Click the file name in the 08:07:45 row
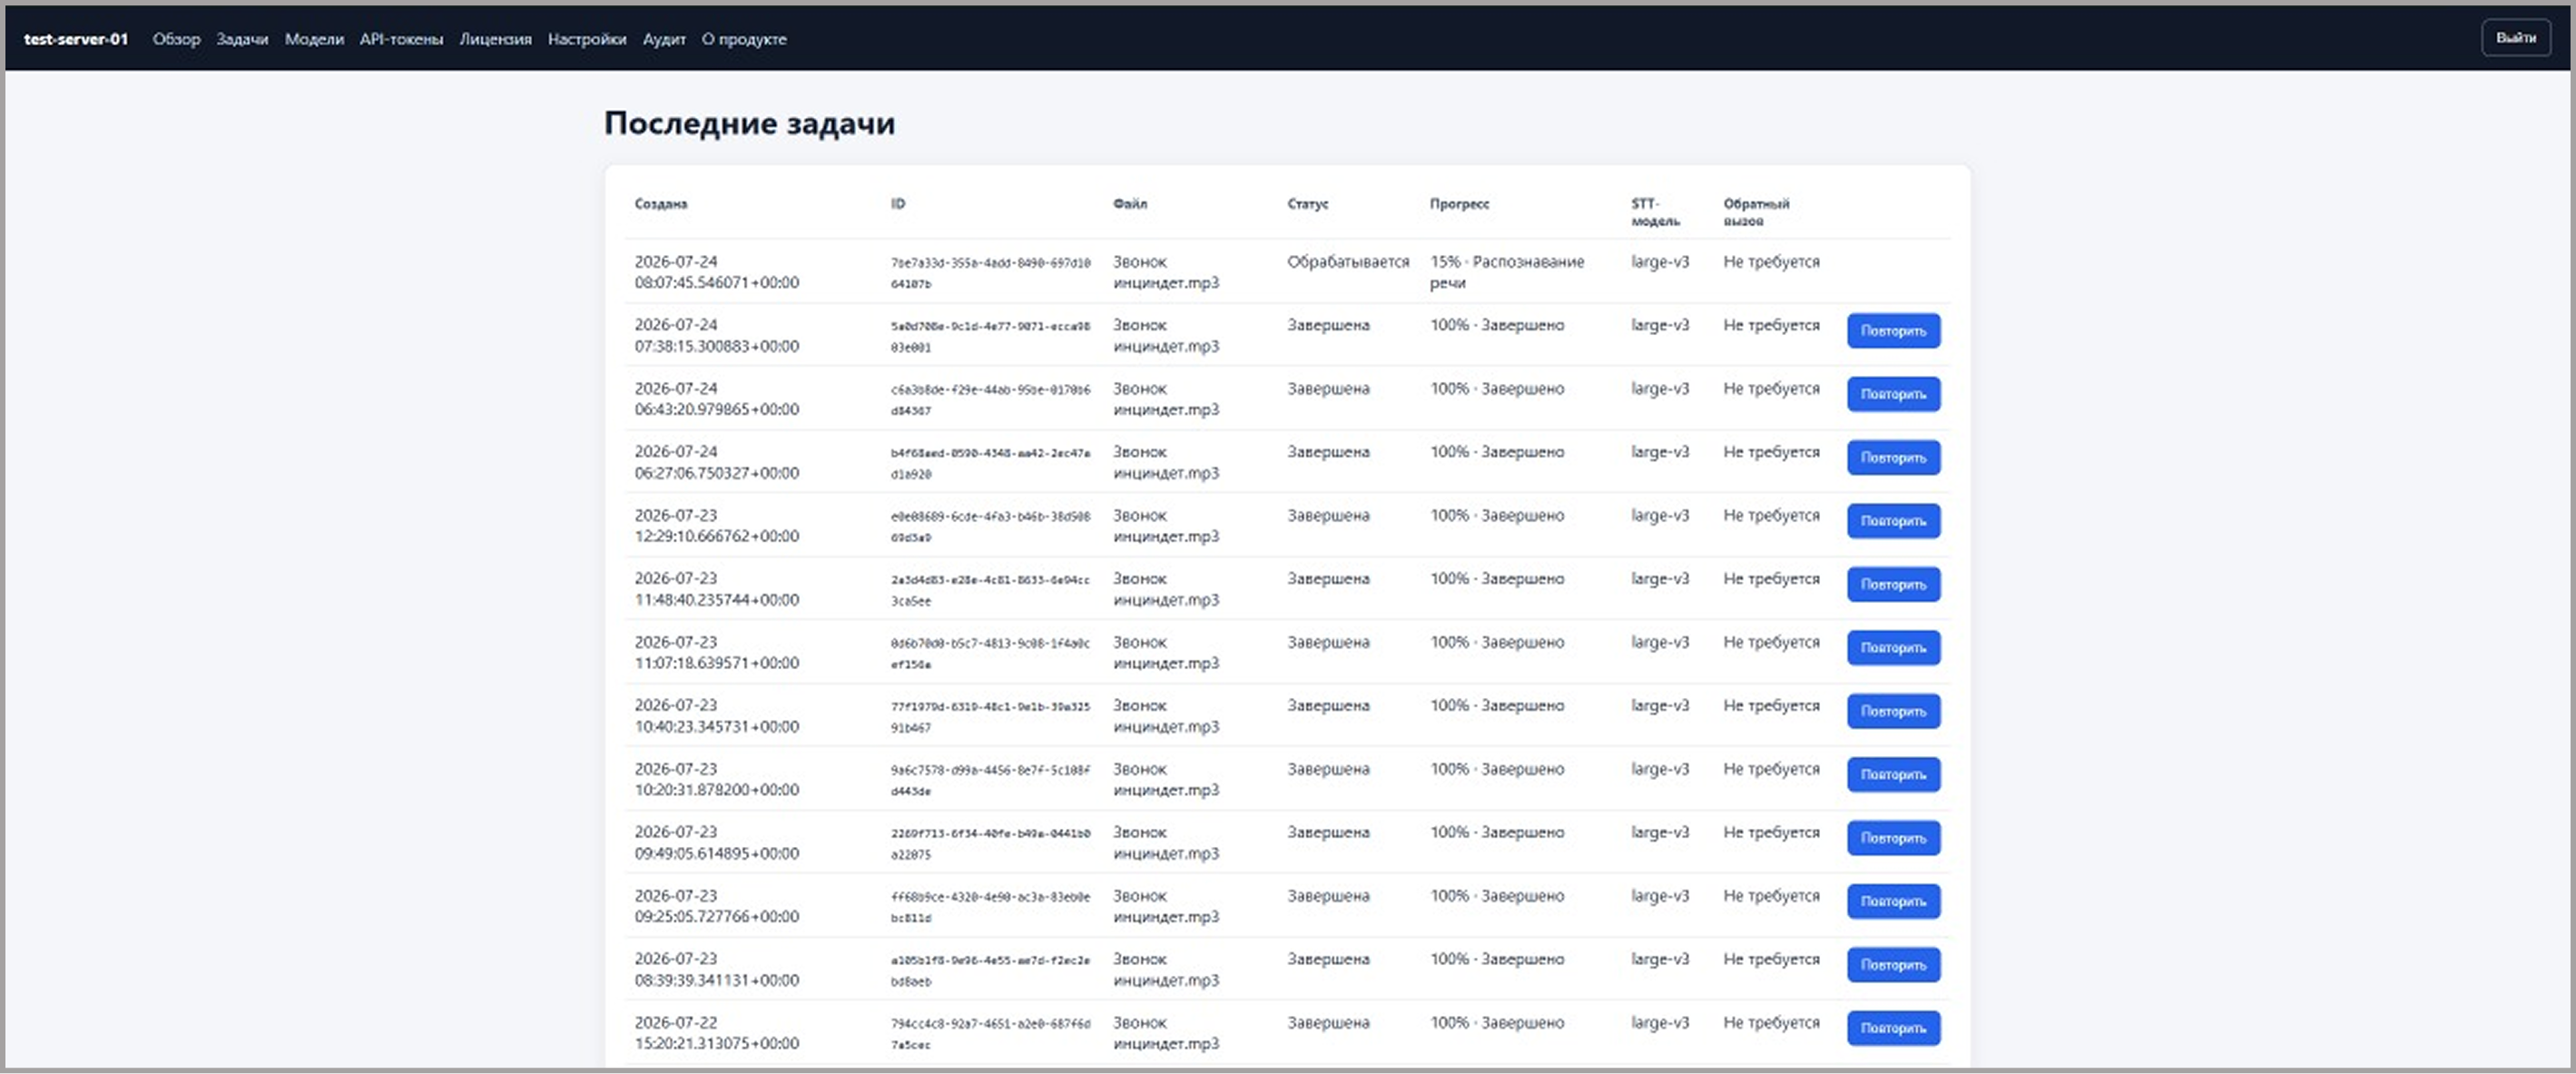2576x1074 pixels. point(1166,272)
